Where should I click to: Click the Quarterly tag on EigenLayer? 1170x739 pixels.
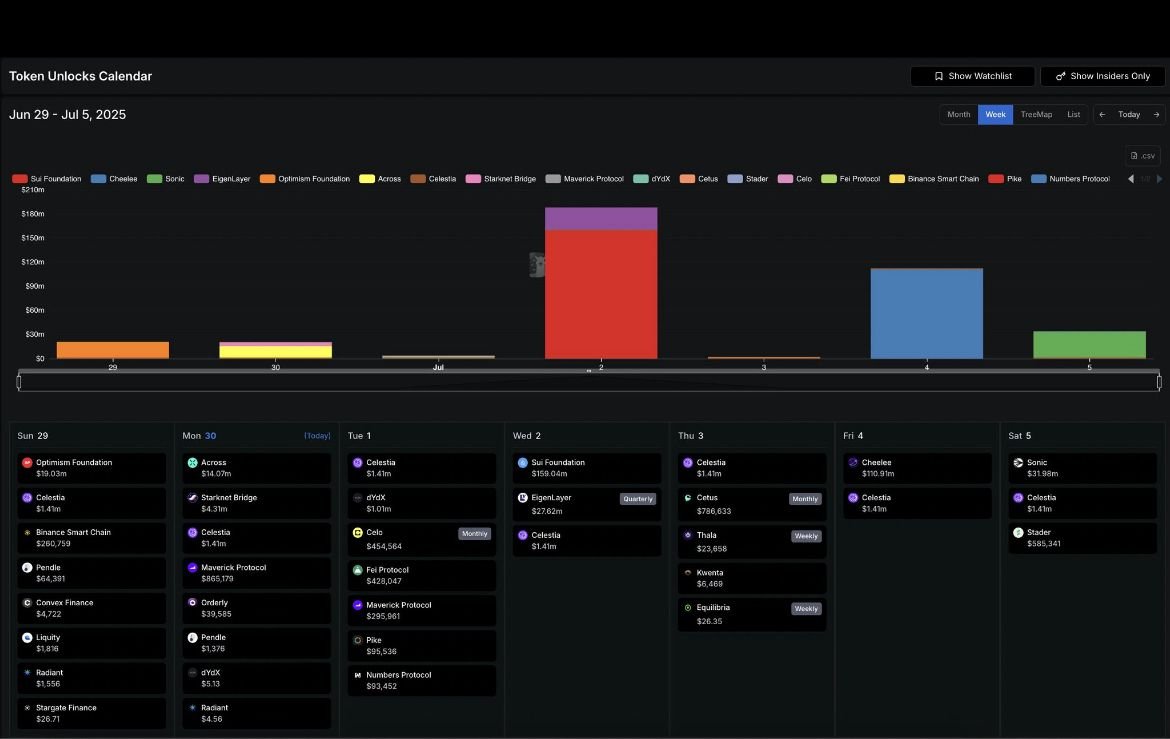(x=638, y=499)
